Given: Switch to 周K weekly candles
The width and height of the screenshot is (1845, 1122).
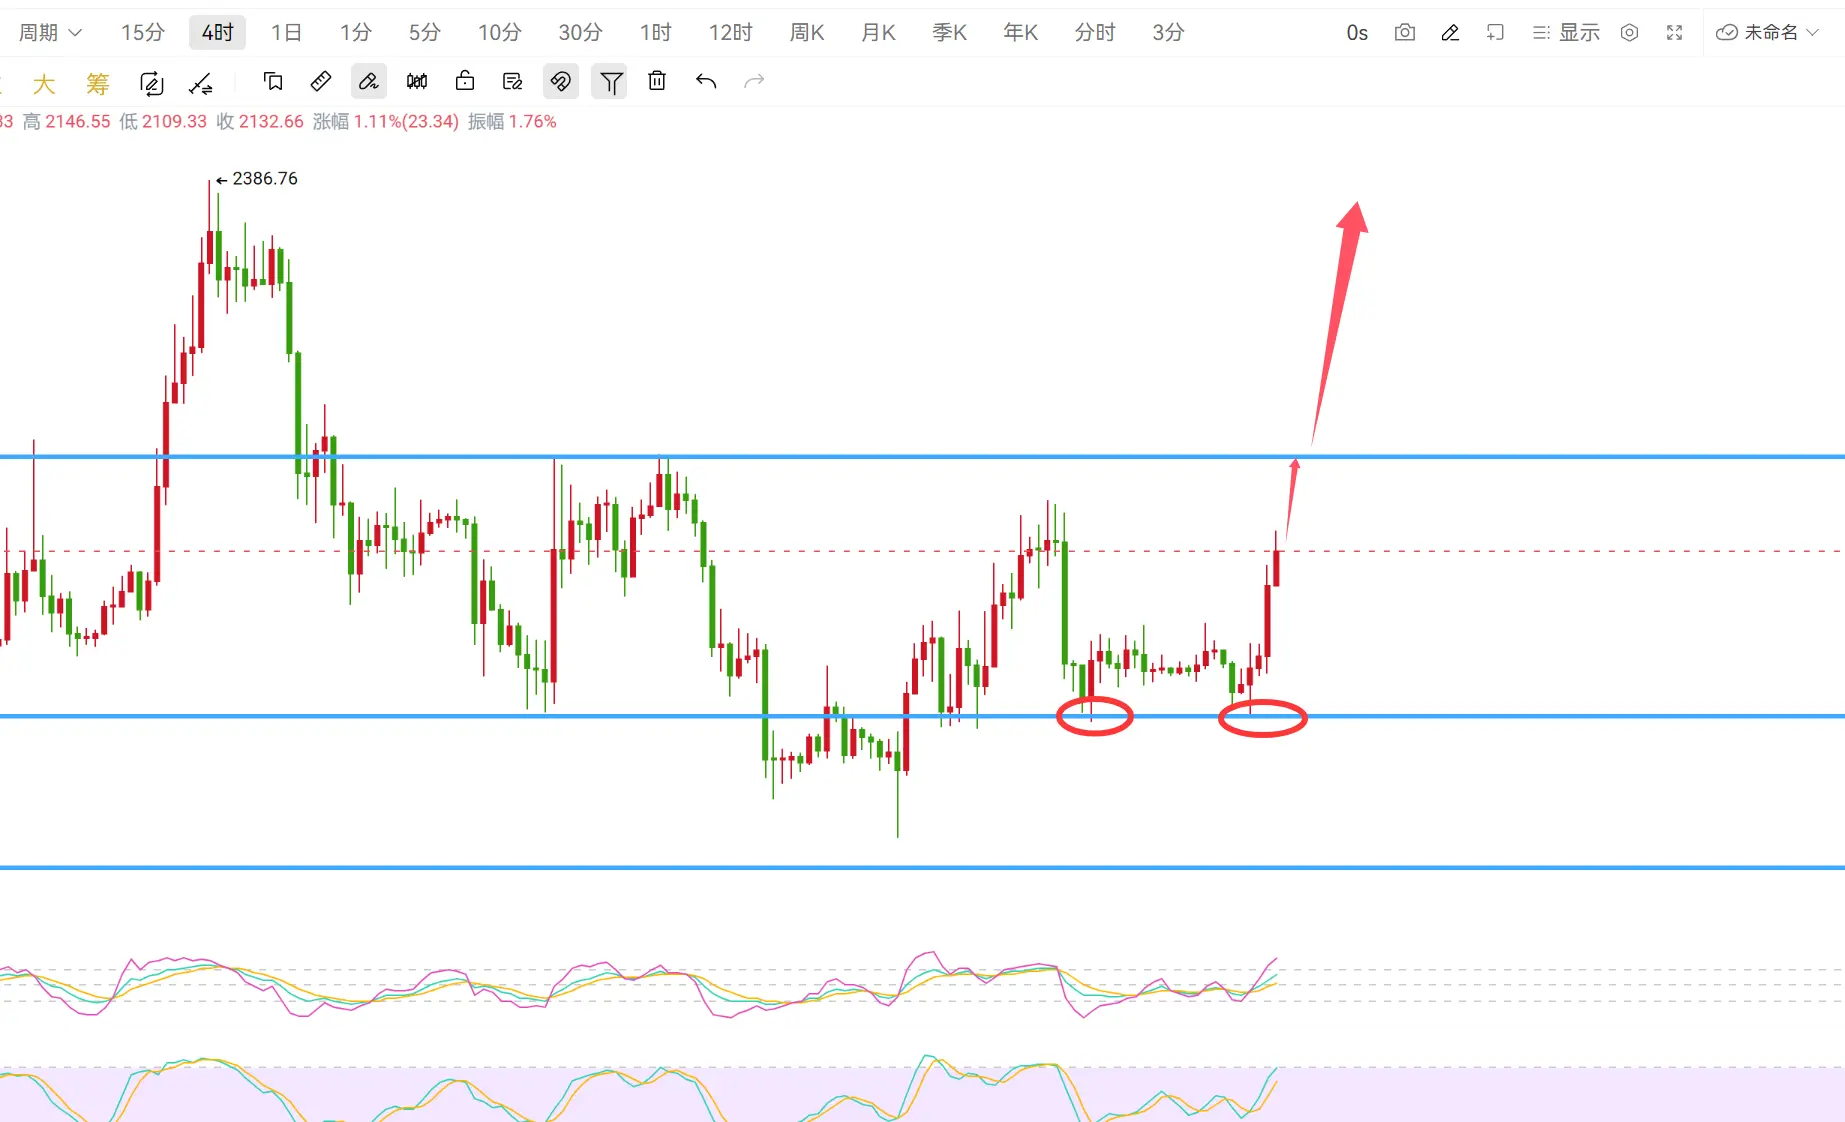Looking at the screenshot, I should click(806, 33).
